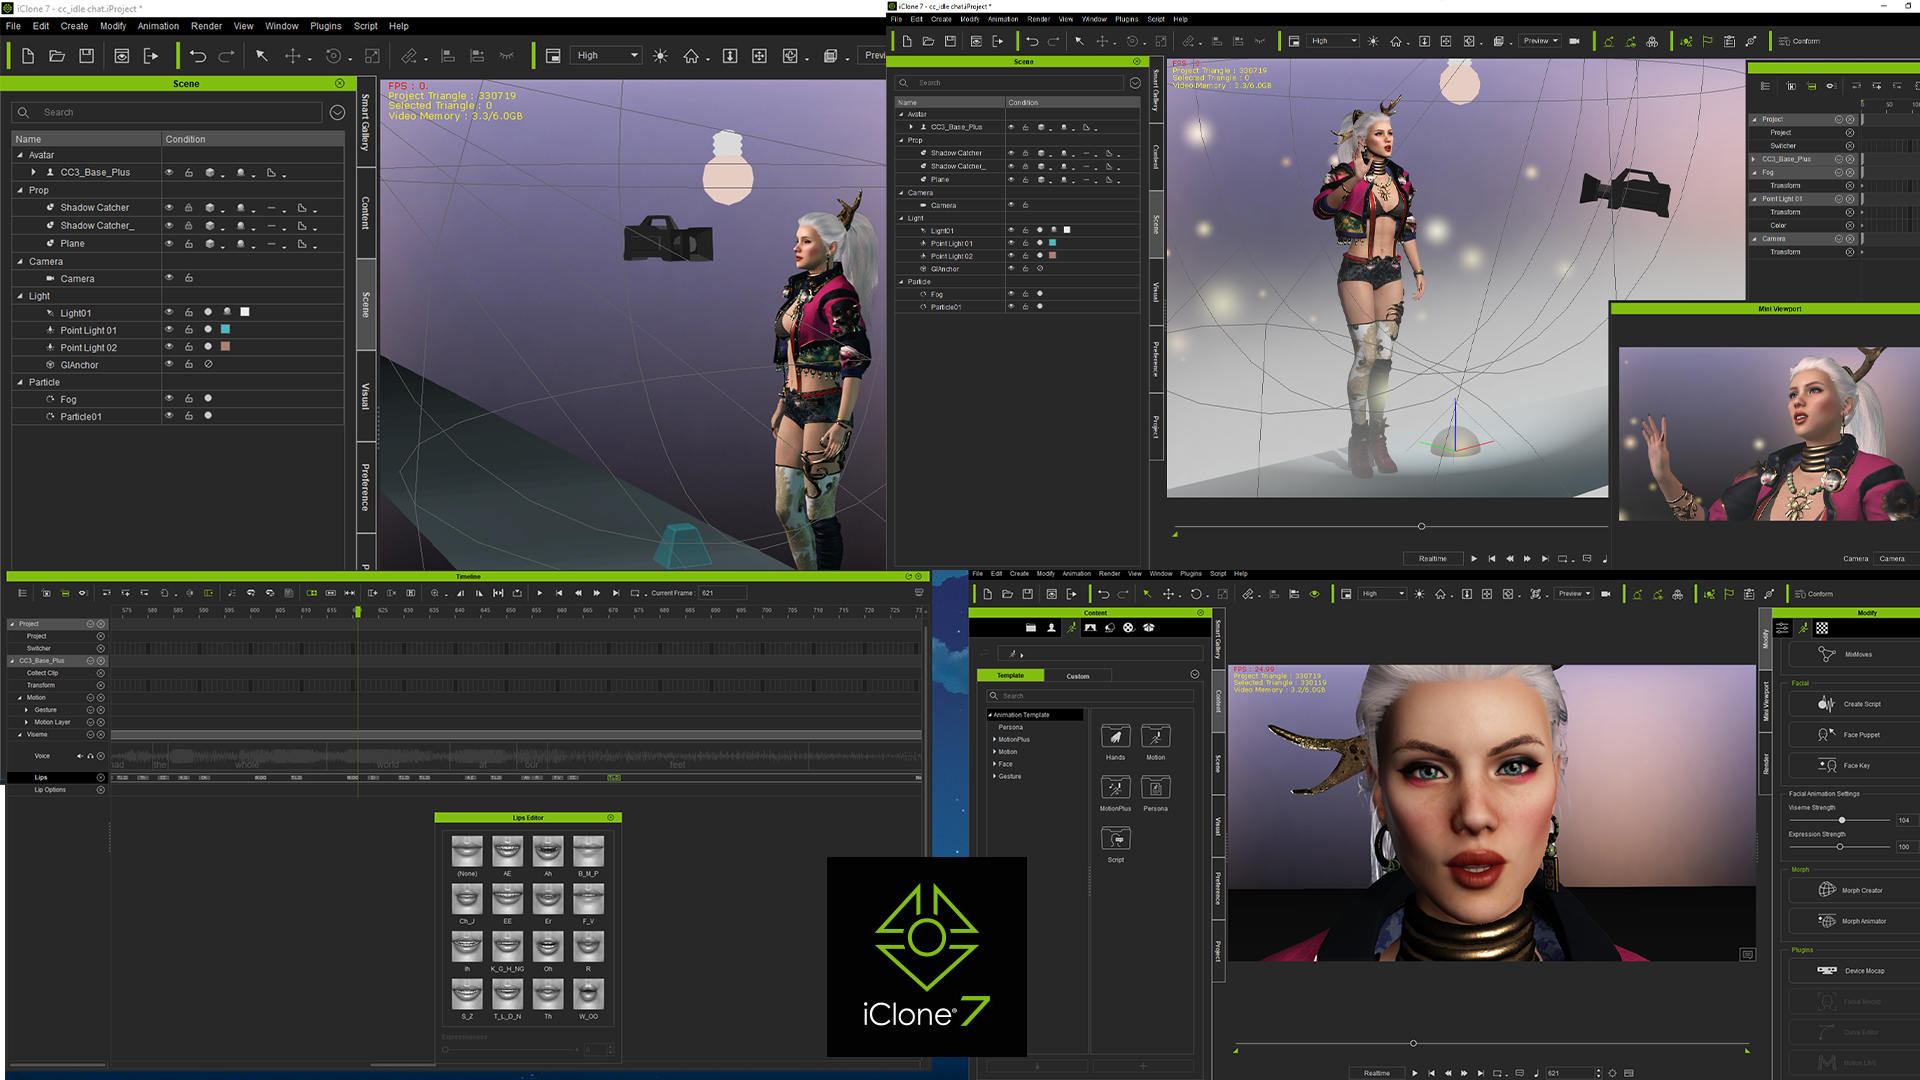The width and height of the screenshot is (1920, 1080).
Task: Play the Timeline panel animation
Action: [x=539, y=593]
